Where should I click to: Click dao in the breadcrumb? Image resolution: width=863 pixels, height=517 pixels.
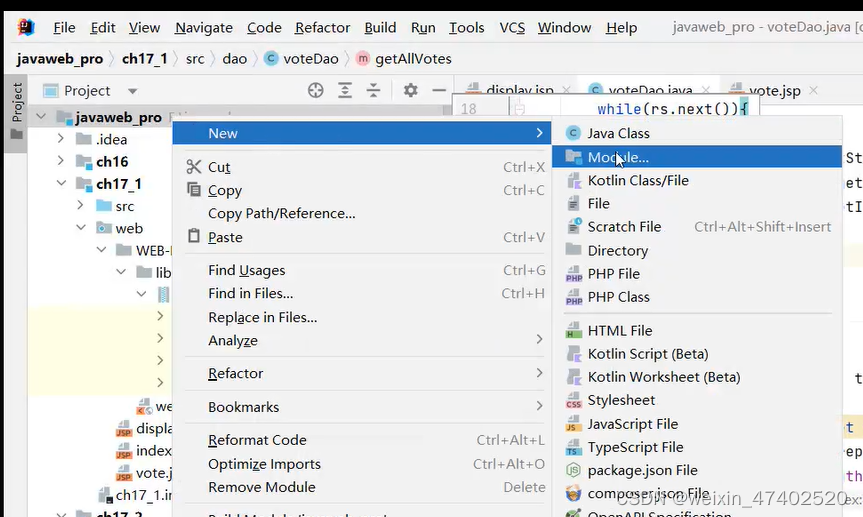click(x=234, y=59)
